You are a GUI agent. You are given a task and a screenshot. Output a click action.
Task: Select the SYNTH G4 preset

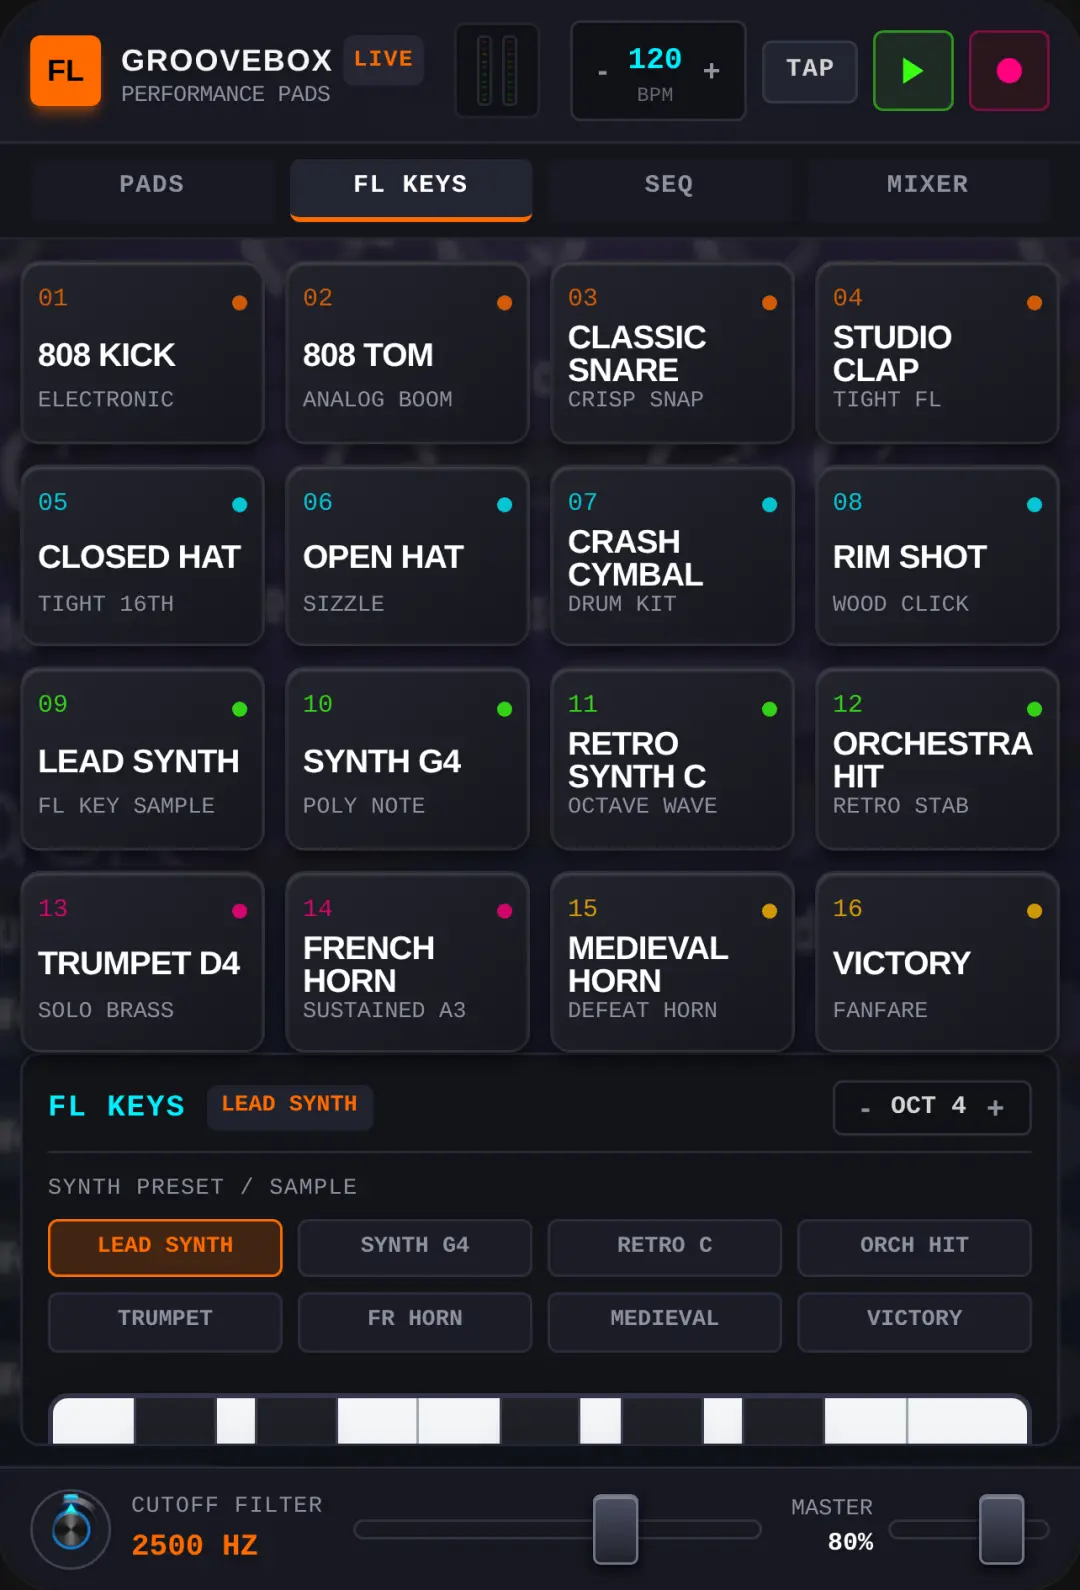click(415, 1246)
